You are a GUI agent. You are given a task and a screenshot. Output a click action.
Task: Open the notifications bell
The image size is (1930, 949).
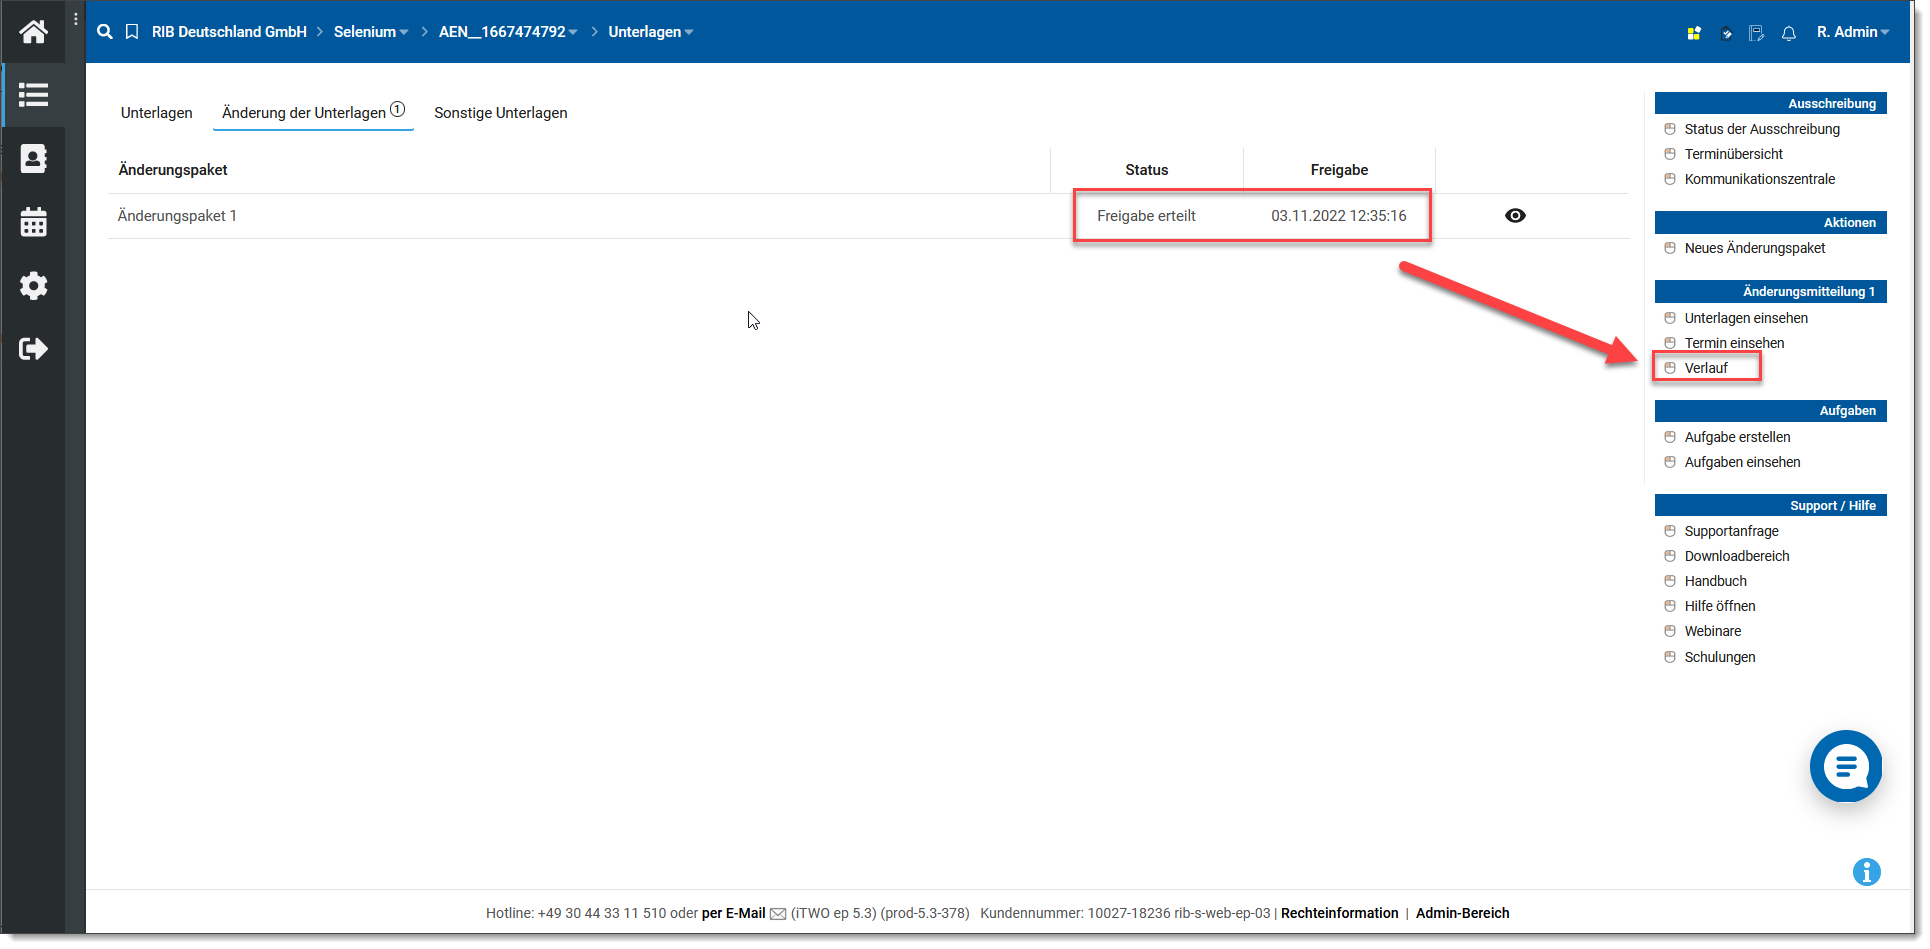[x=1789, y=33]
